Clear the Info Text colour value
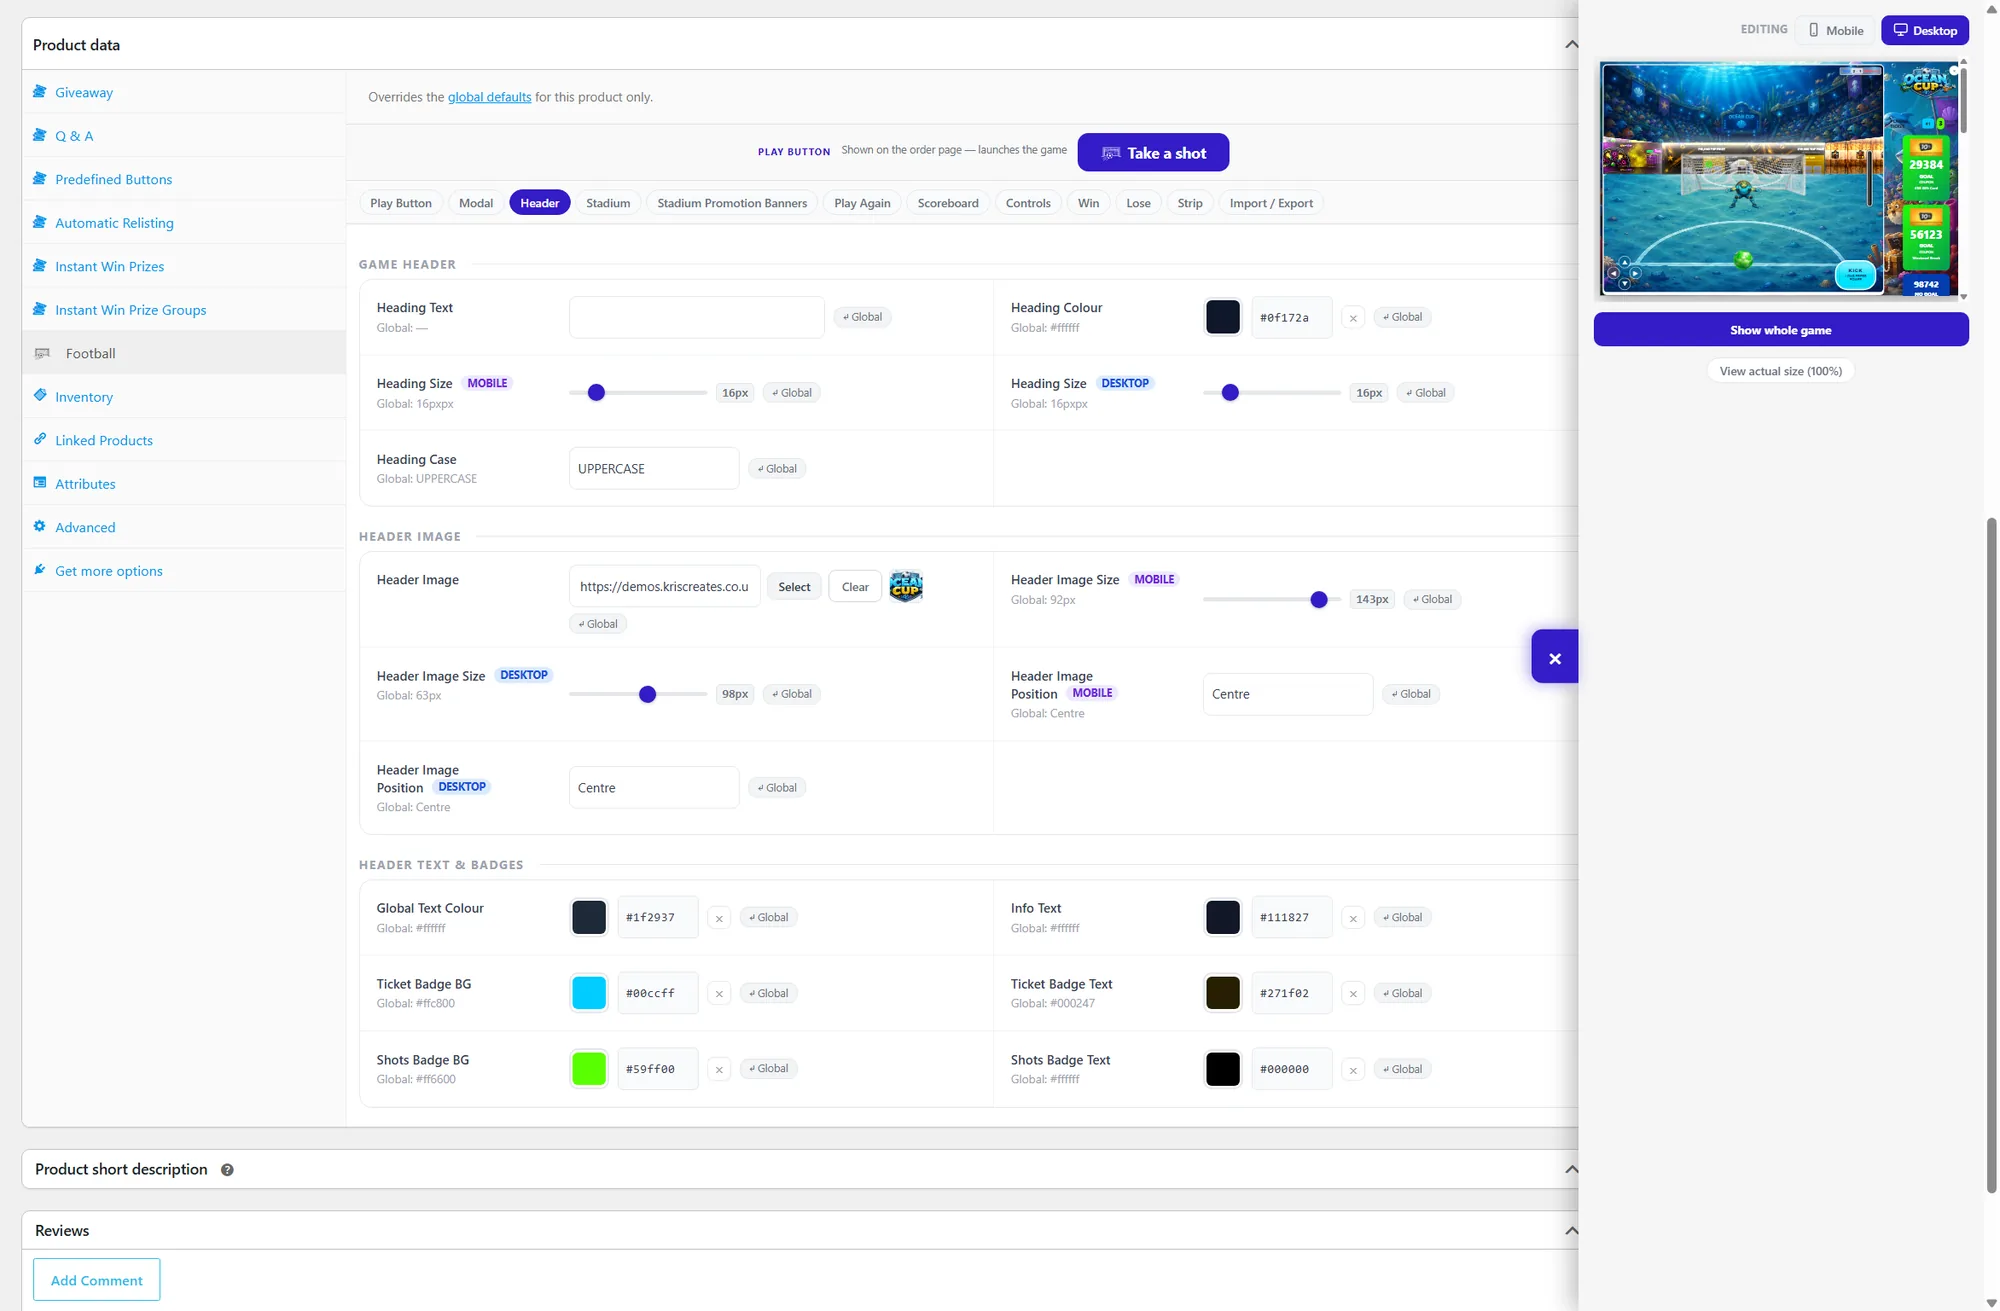This screenshot has height=1311, width=2000. [1353, 918]
